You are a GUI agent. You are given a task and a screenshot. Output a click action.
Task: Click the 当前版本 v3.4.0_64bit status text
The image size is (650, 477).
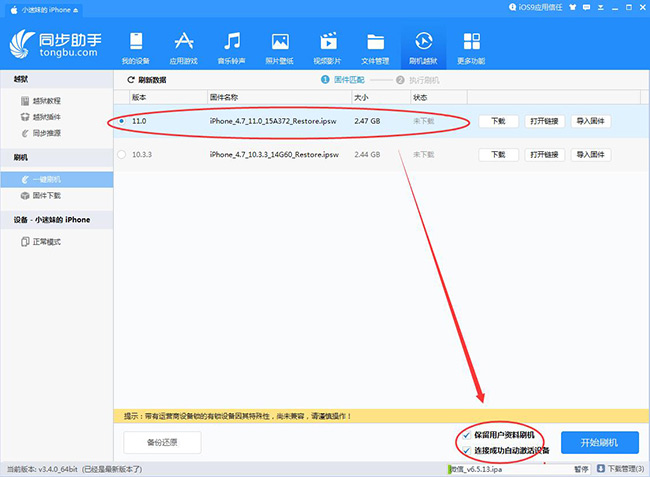(75, 469)
